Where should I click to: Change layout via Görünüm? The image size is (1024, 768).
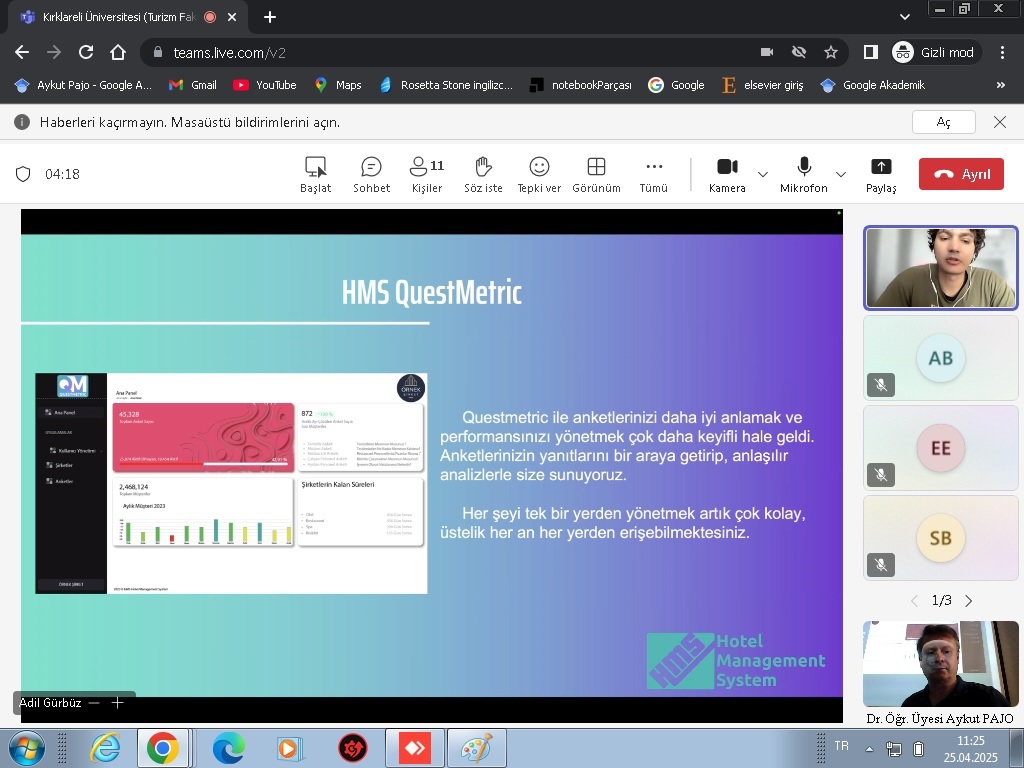(596, 174)
